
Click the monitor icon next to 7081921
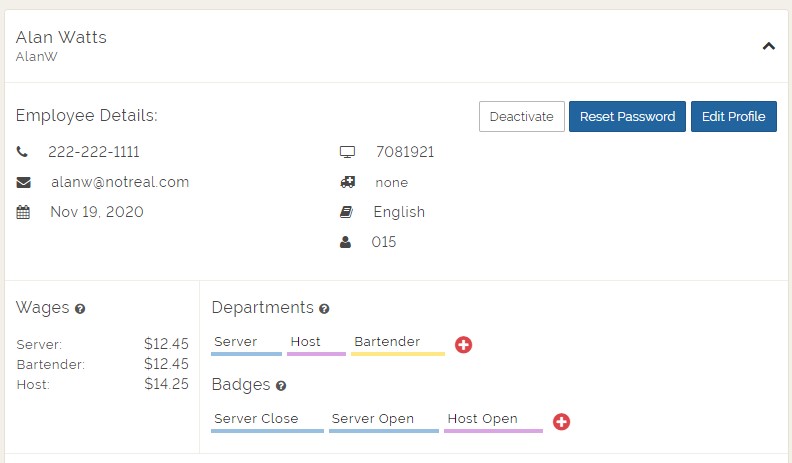tap(347, 153)
